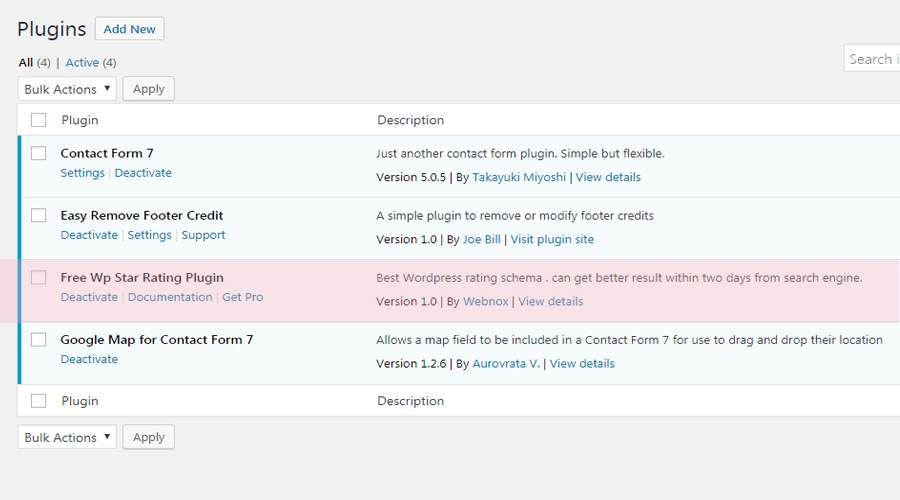Toggle select-all checkbox in table header
Viewport: 900px width, 500px height.
[x=38, y=120]
